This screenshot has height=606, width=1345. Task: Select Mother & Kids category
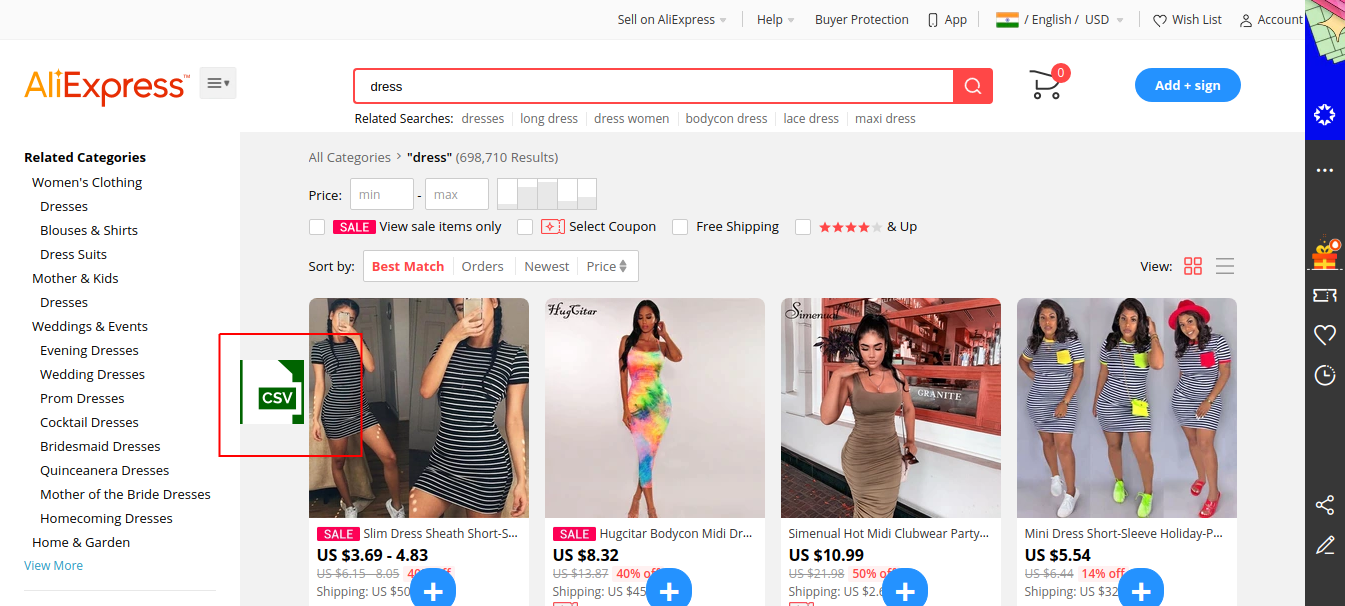pyautogui.click(x=75, y=278)
